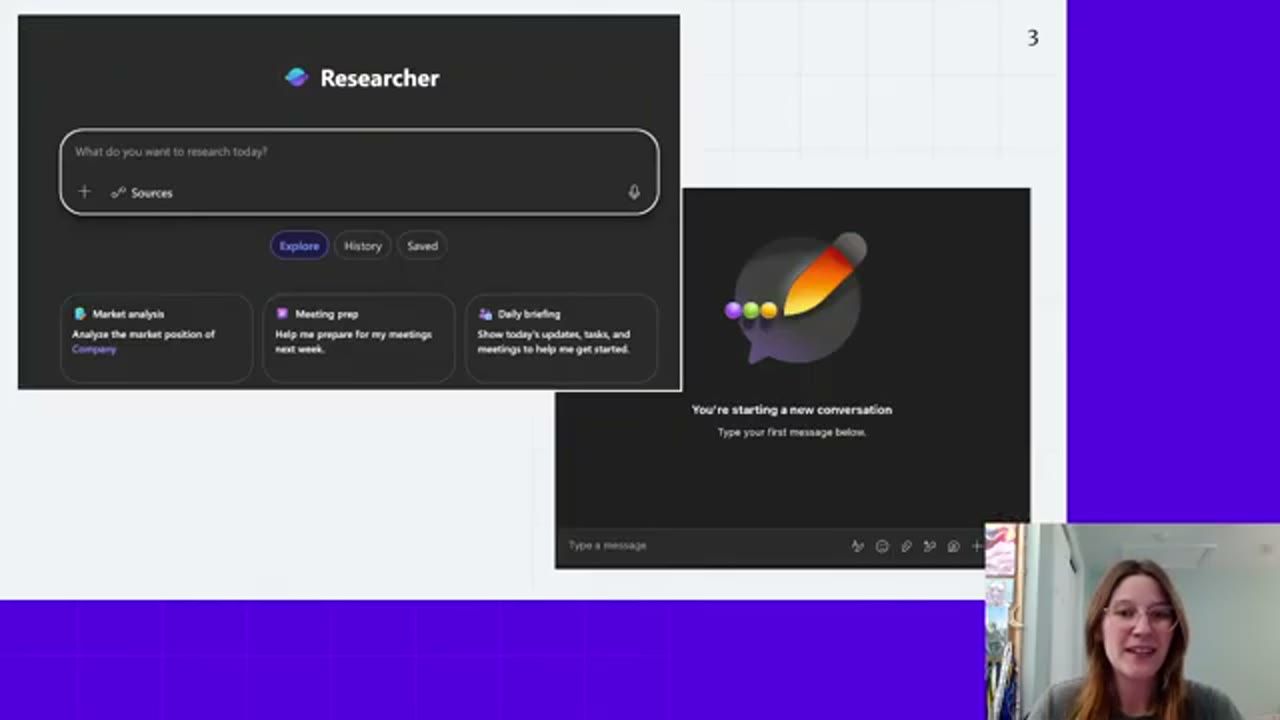Click the presenter webcam thumbnail

[x=1132, y=622]
